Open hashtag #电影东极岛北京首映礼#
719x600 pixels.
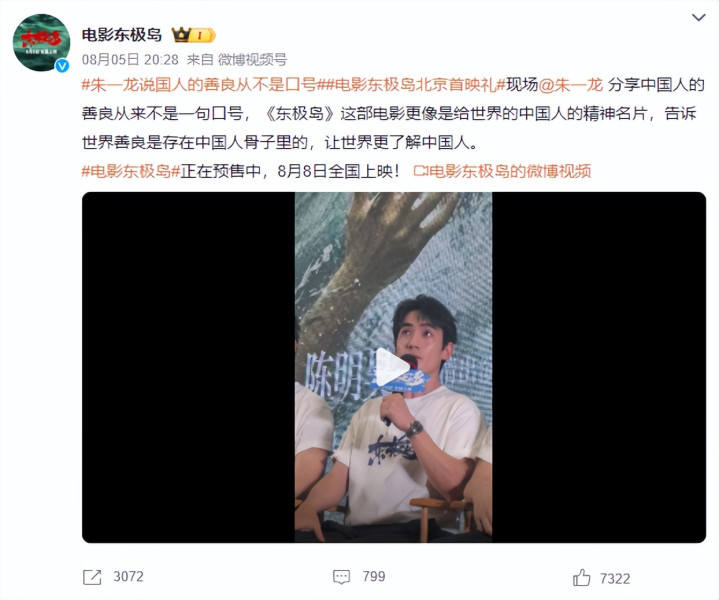point(412,85)
